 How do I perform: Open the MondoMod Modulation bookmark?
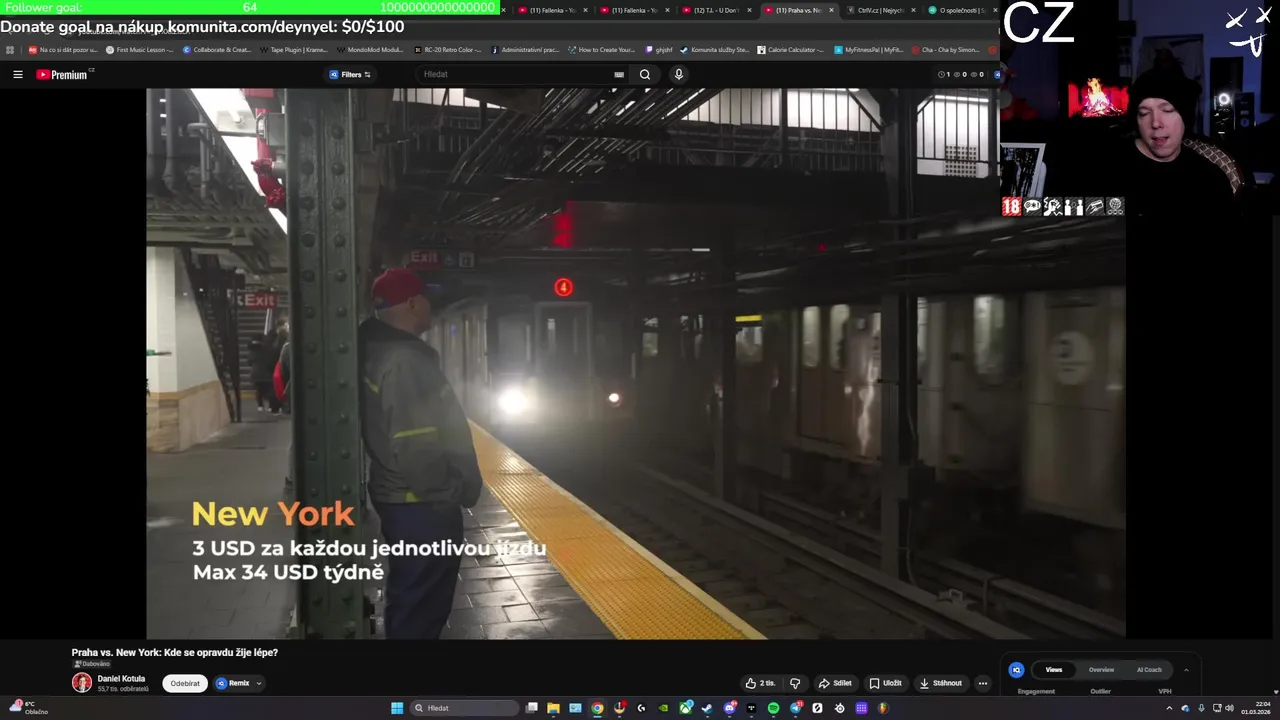(x=370, y=49)
